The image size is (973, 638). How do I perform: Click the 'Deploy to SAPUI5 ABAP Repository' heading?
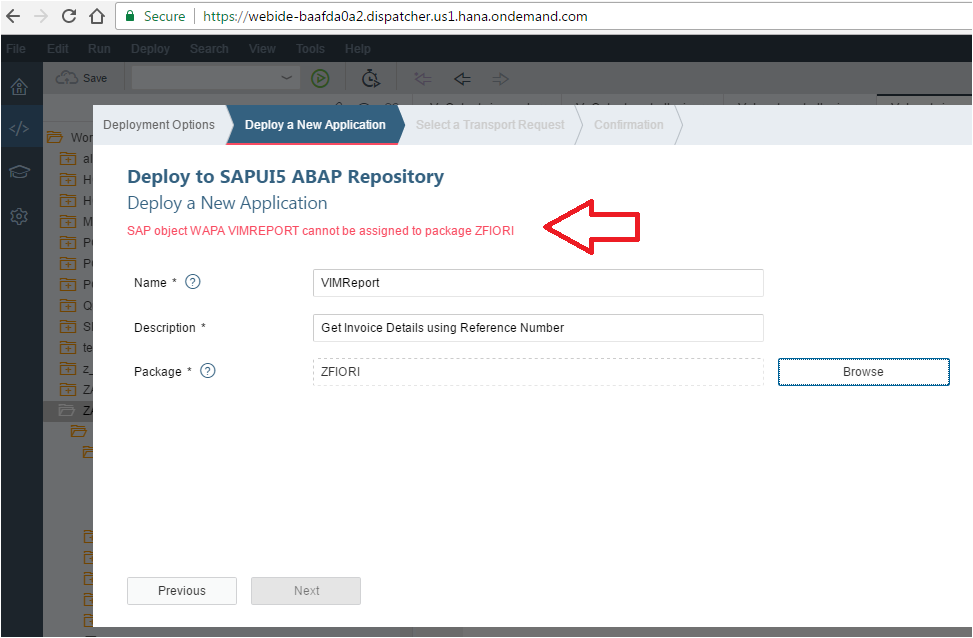coord(285,177)
